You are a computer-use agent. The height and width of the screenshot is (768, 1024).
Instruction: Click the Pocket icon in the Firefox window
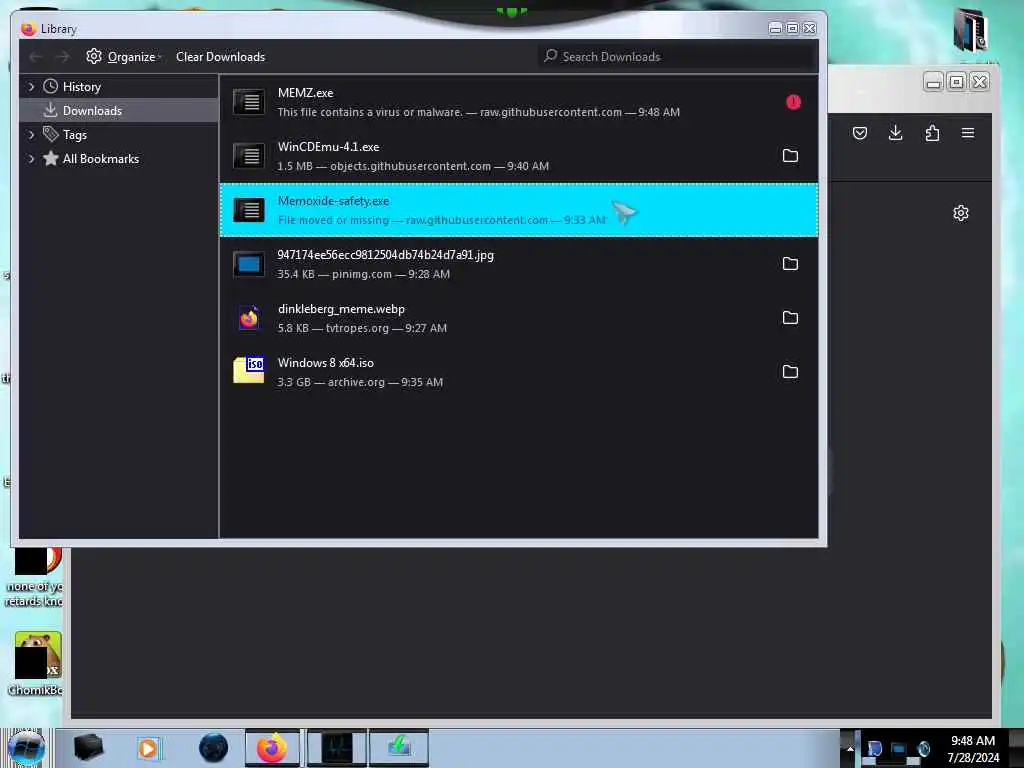(x=859, y=133)
